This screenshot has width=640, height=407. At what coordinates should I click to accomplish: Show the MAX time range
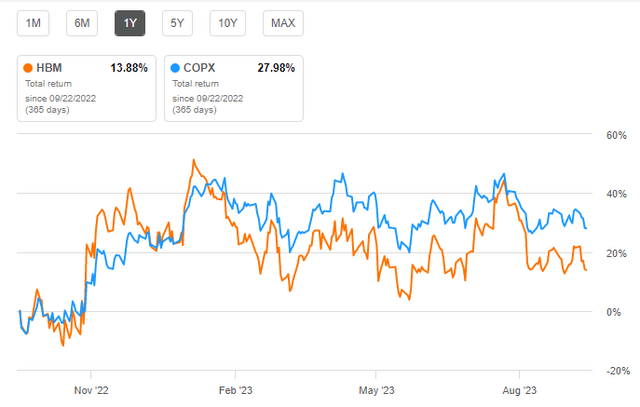284,23
